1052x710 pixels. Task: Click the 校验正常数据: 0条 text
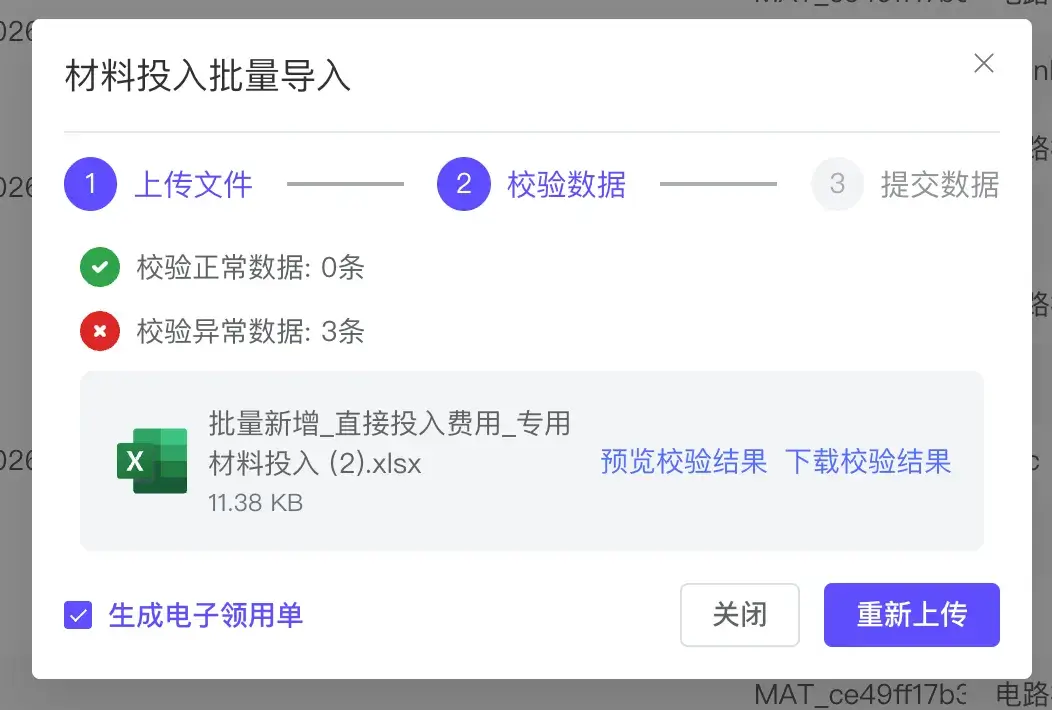tap(250, 268)
